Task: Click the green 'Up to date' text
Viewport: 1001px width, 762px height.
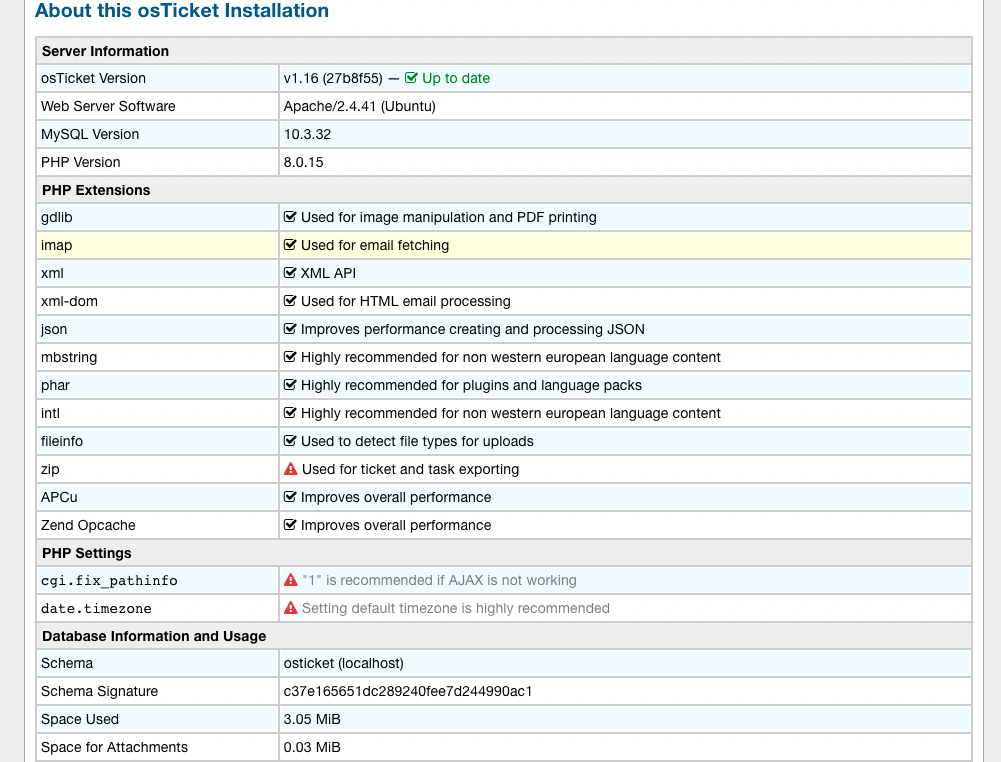Action: pyautogui.click(x=456, y=78)
